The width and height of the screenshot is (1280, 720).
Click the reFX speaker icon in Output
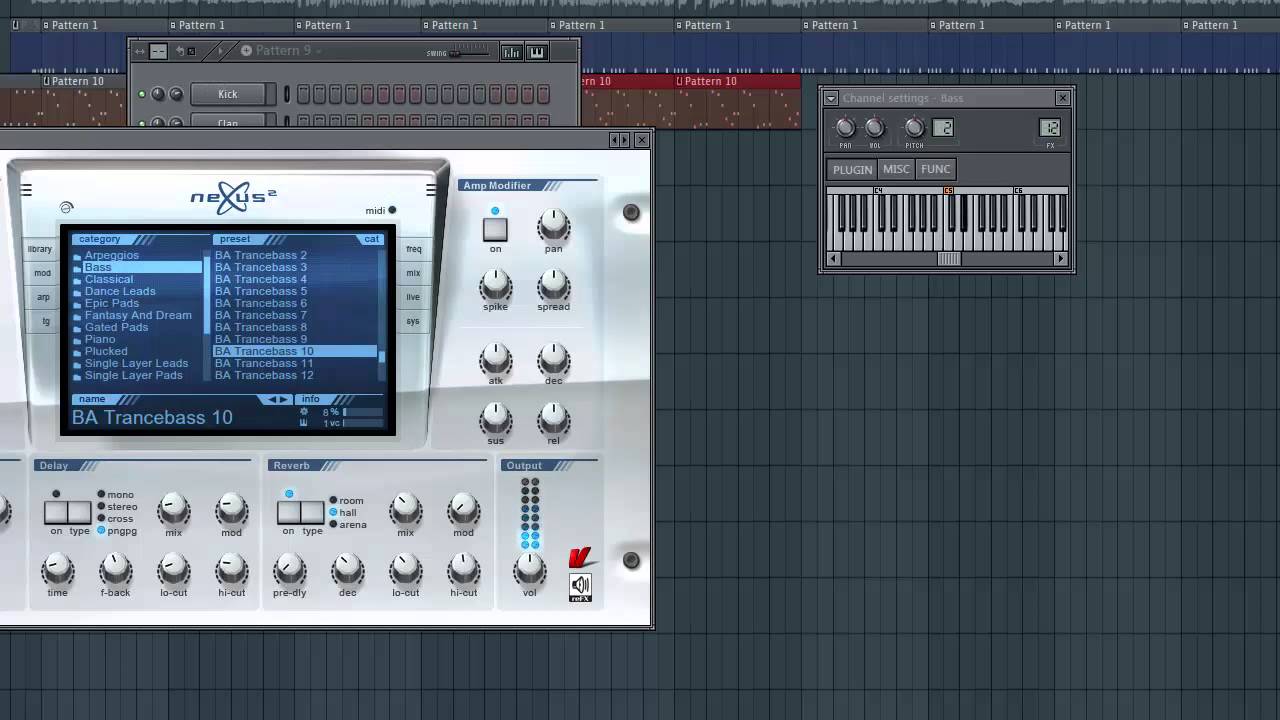click(580, 587)
